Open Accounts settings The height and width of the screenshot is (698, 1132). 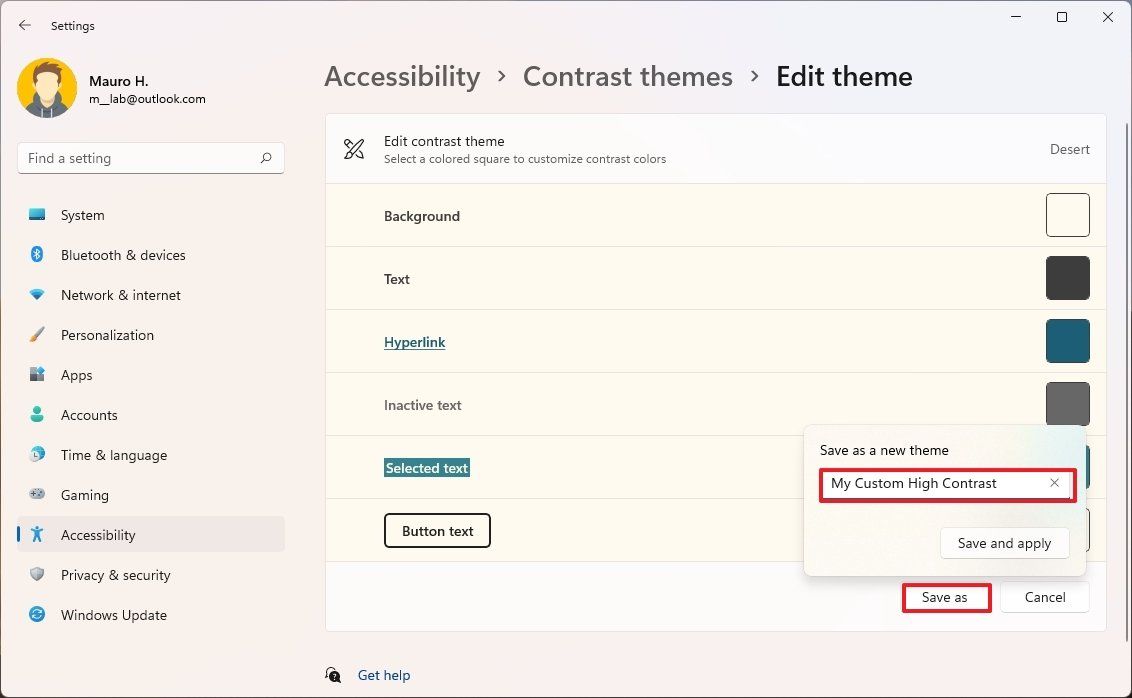90,415
